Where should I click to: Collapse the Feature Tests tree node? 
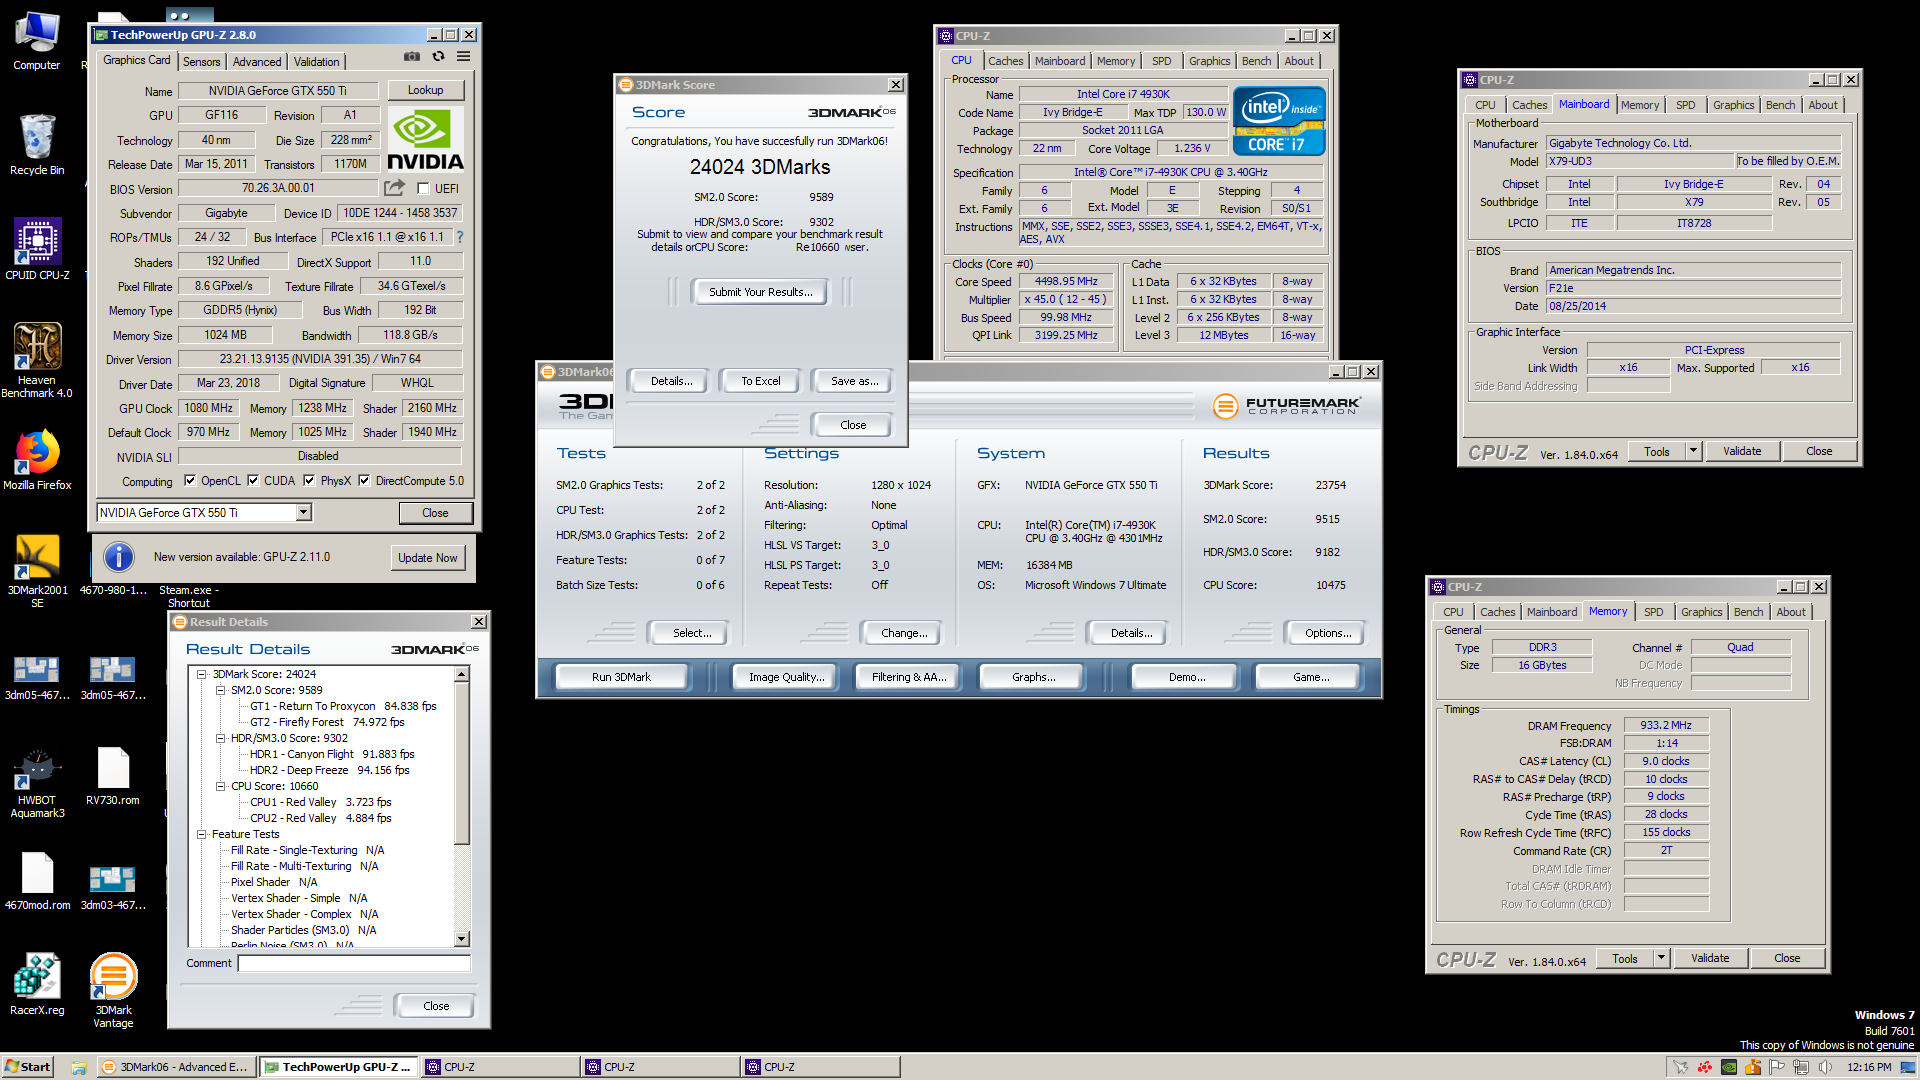click(202, 834)
